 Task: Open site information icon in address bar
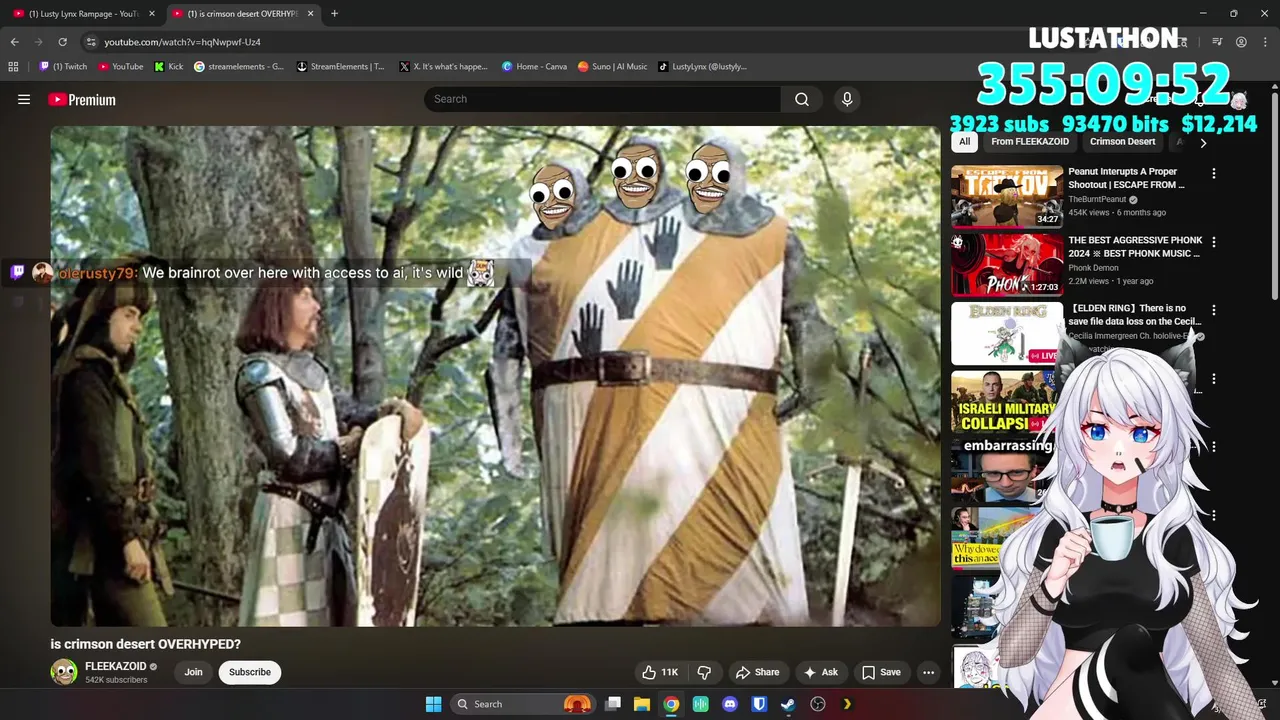point(91,42)
